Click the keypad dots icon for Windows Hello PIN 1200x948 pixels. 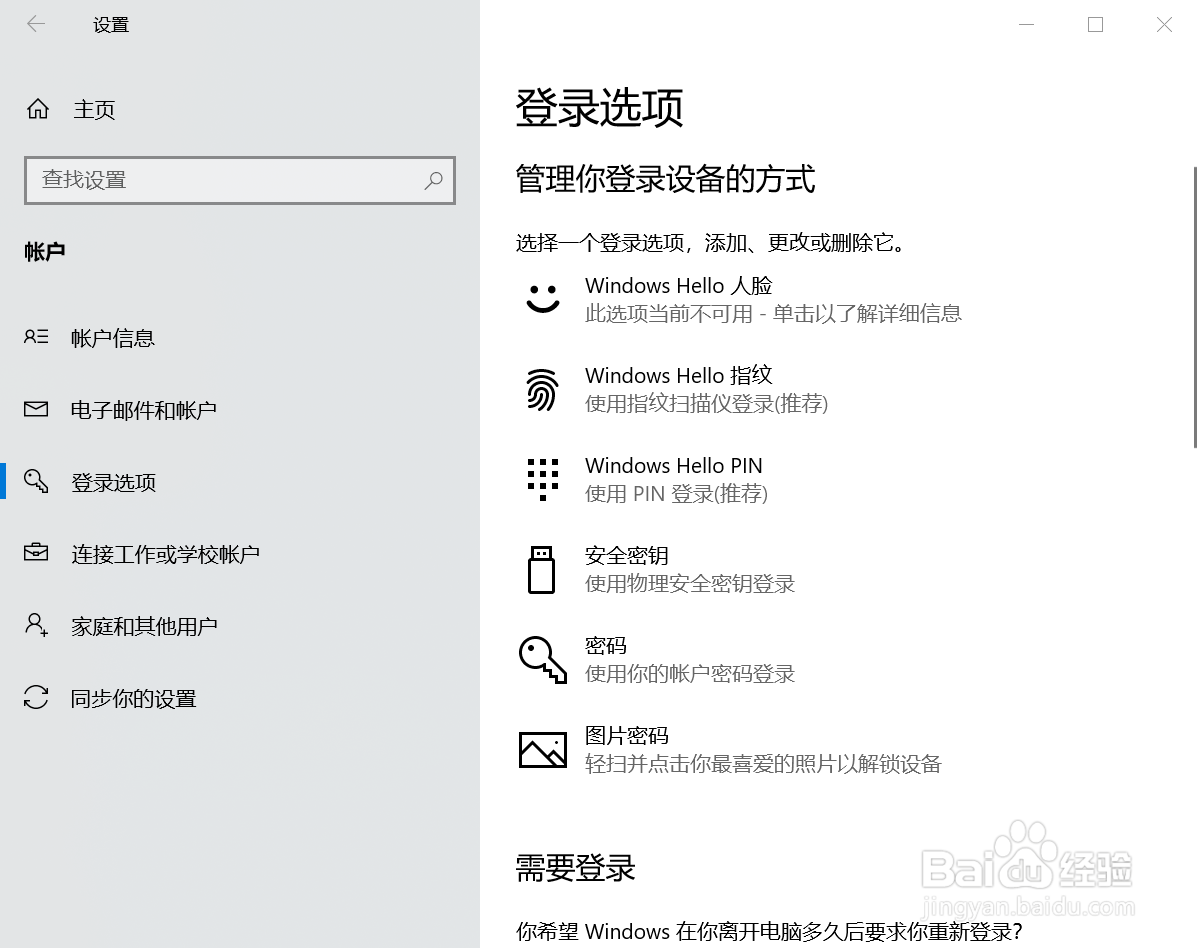tap(543, 480)
